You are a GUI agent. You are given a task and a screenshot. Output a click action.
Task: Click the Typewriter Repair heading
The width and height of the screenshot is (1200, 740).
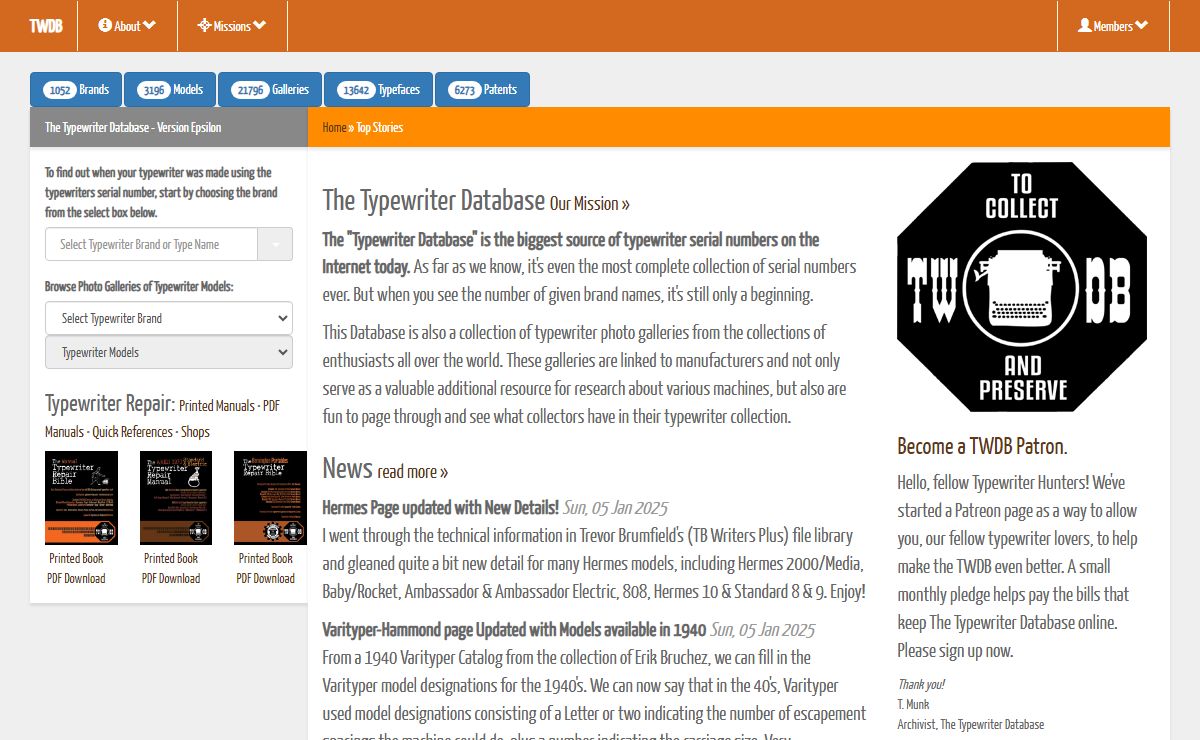click(110, 404)
